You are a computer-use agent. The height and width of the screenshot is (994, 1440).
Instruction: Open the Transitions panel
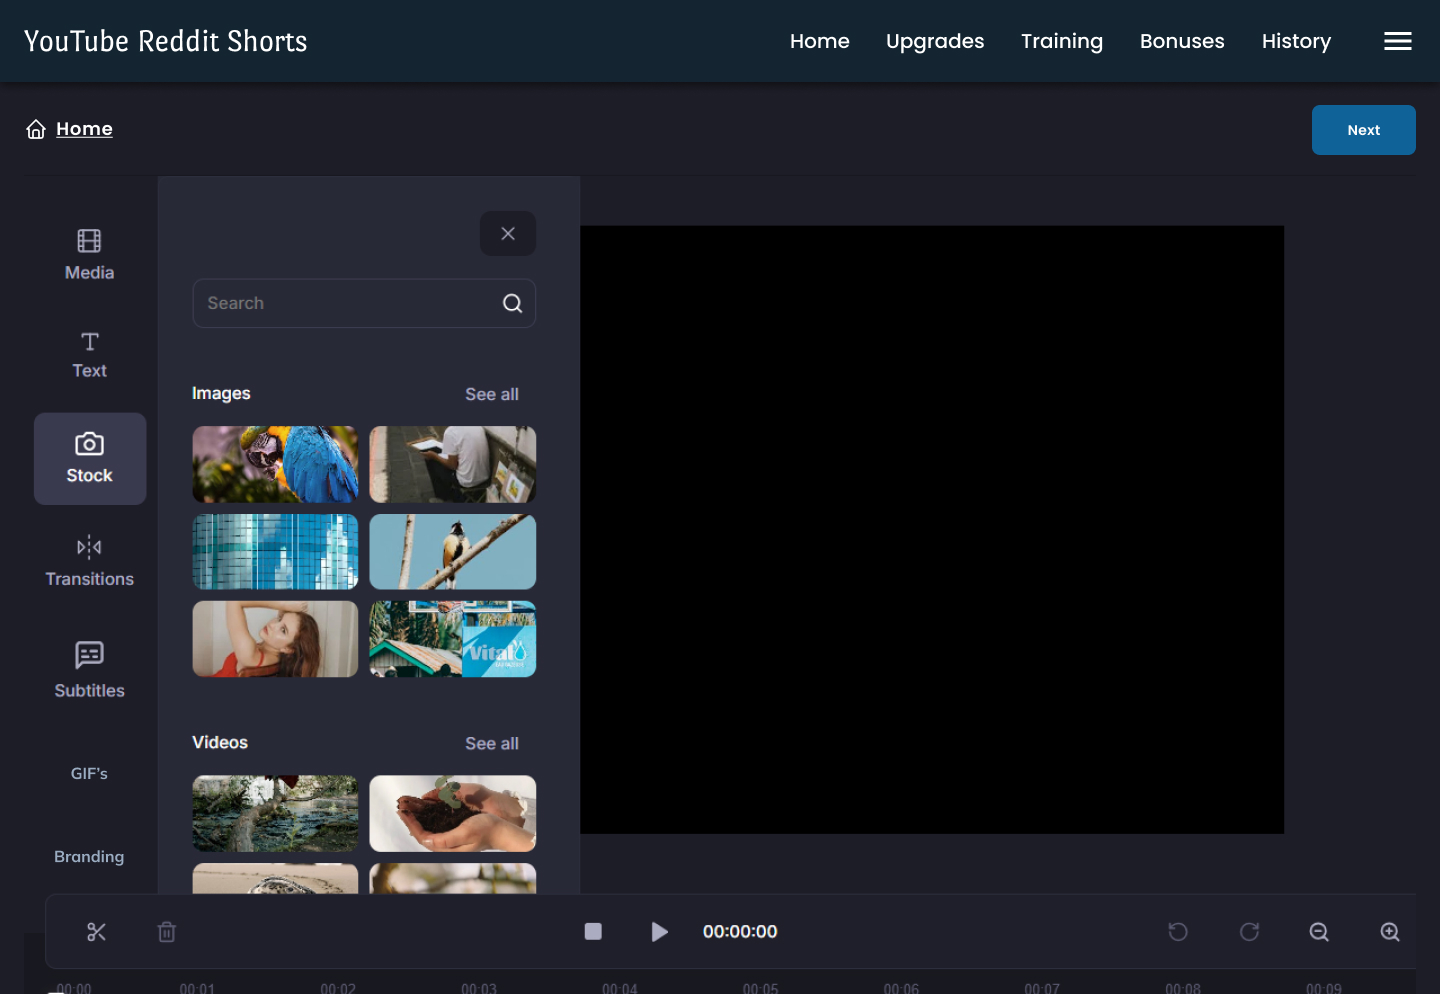[89, 561]
